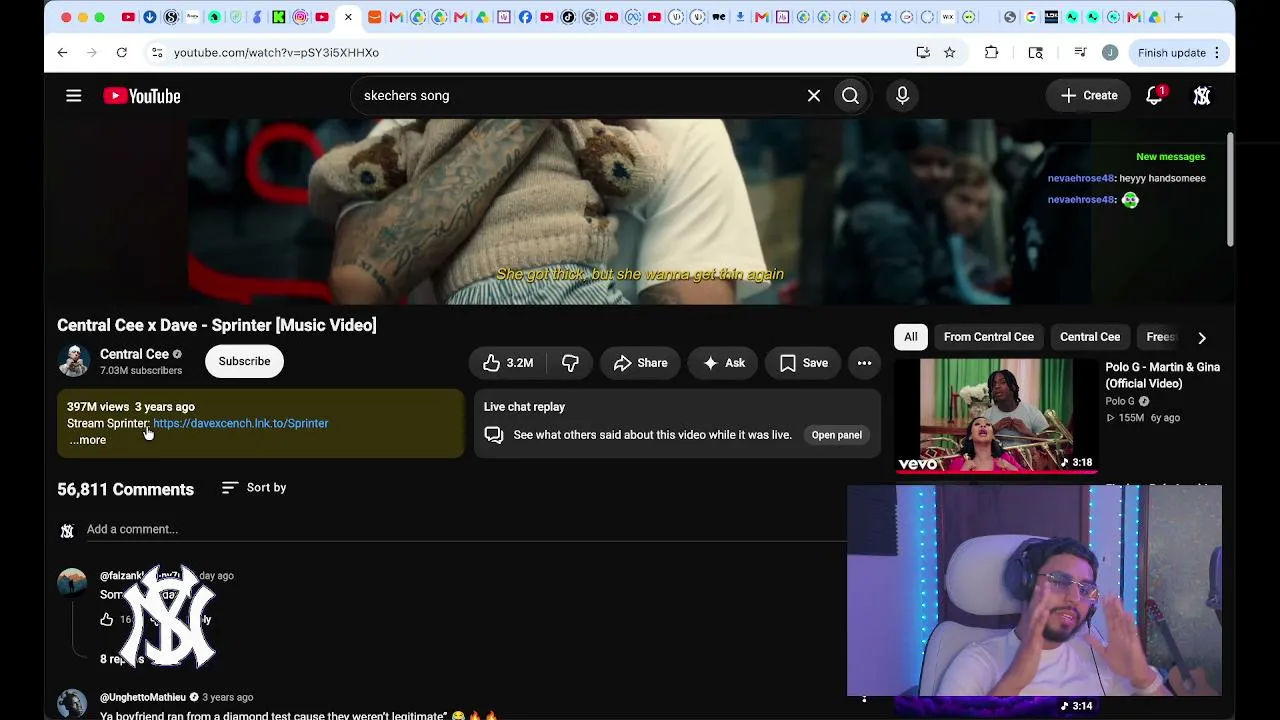Open the Polo G - Martin & Gina title
Image resolution: width=1280 pixels, height=720 pixels.
coord(1162,375)
